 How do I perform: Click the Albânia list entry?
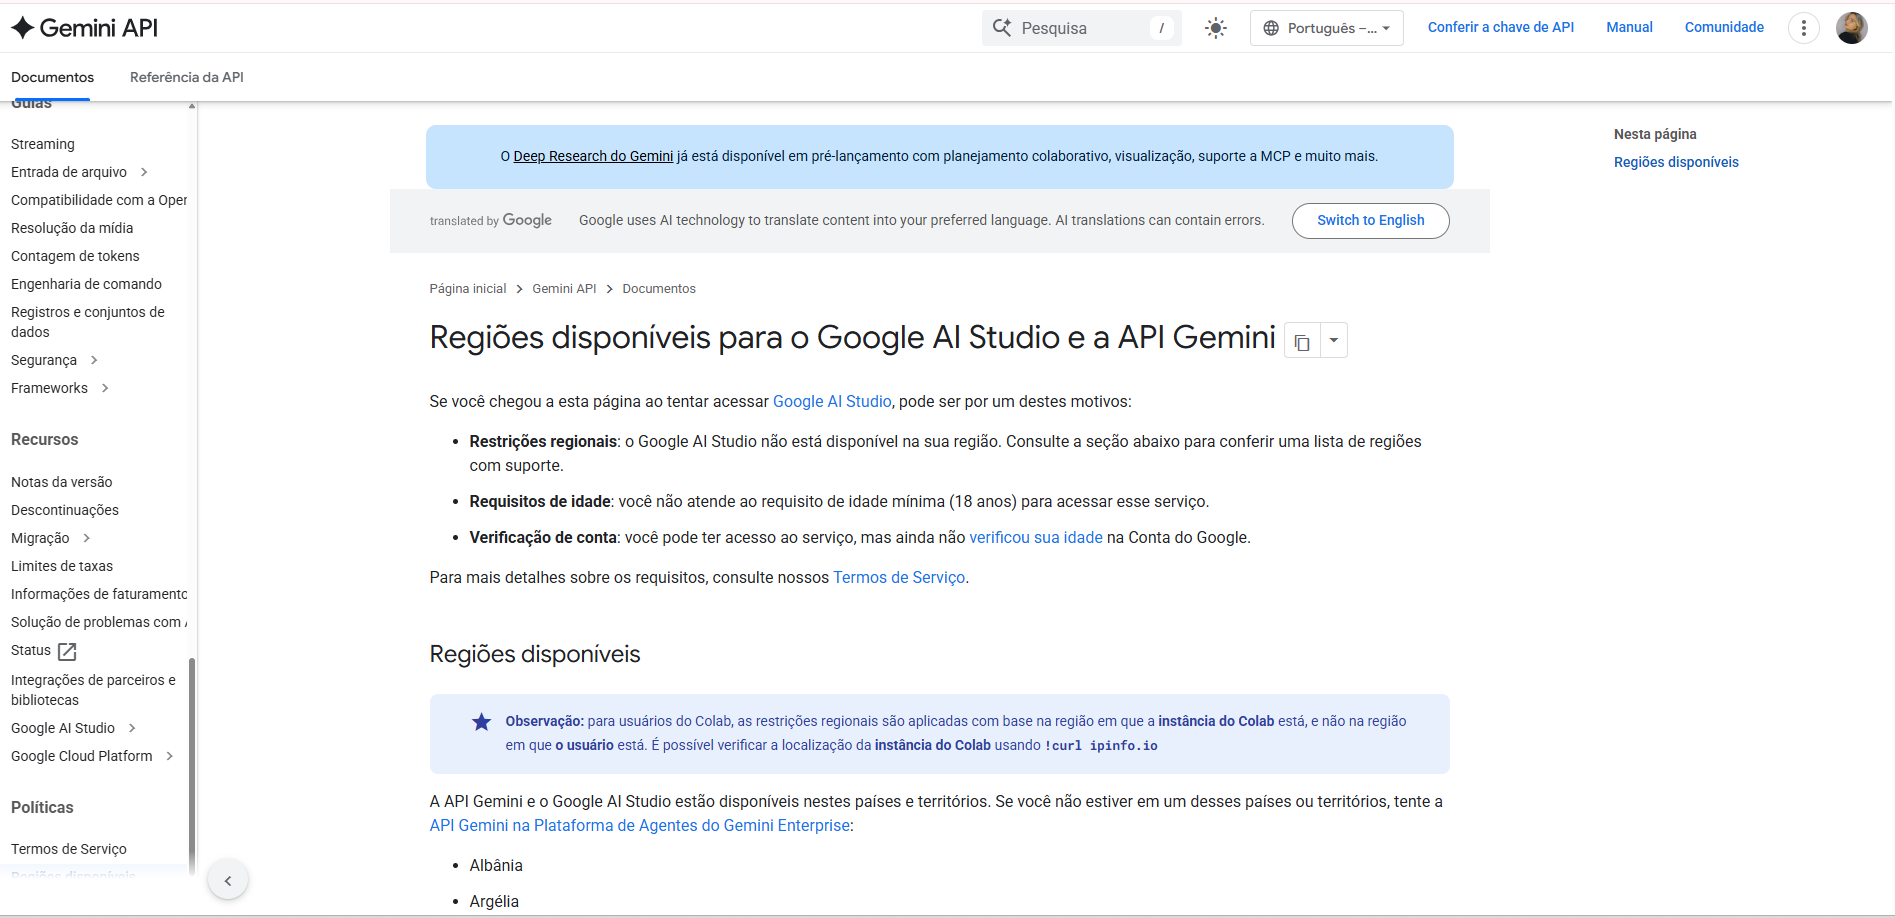tap(496, 865)
